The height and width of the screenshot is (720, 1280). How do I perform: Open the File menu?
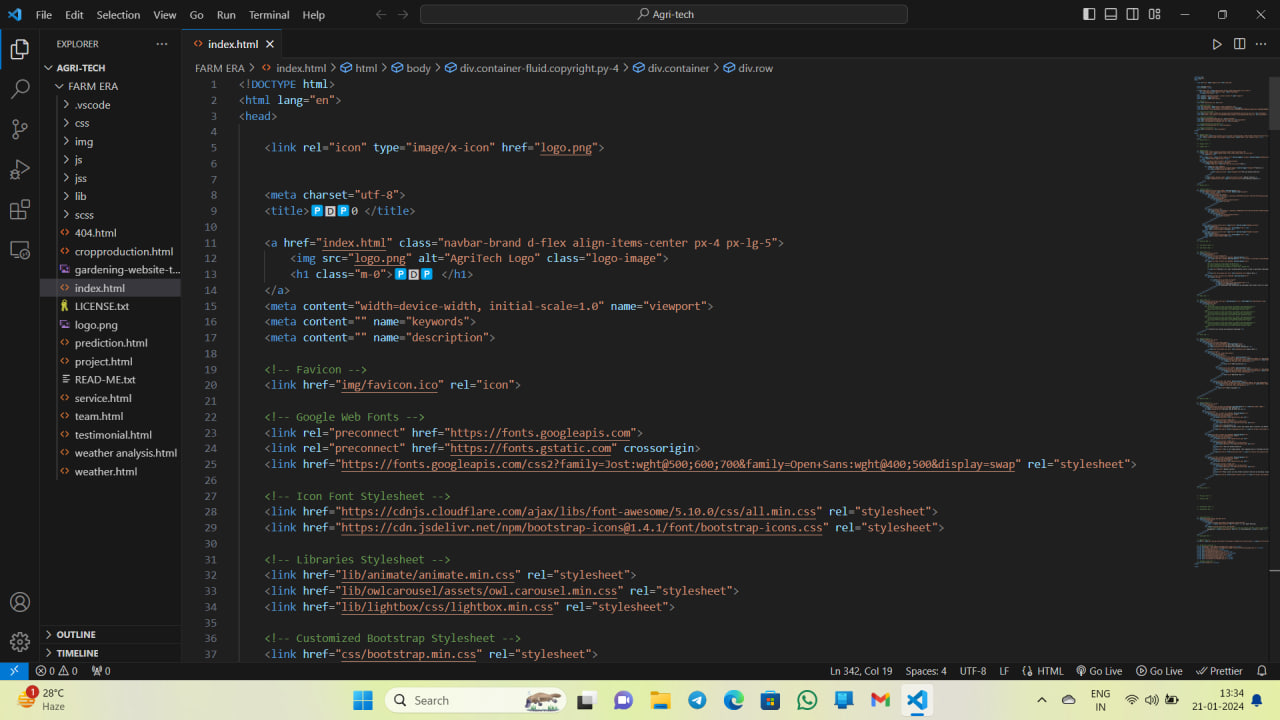[44, 15]
